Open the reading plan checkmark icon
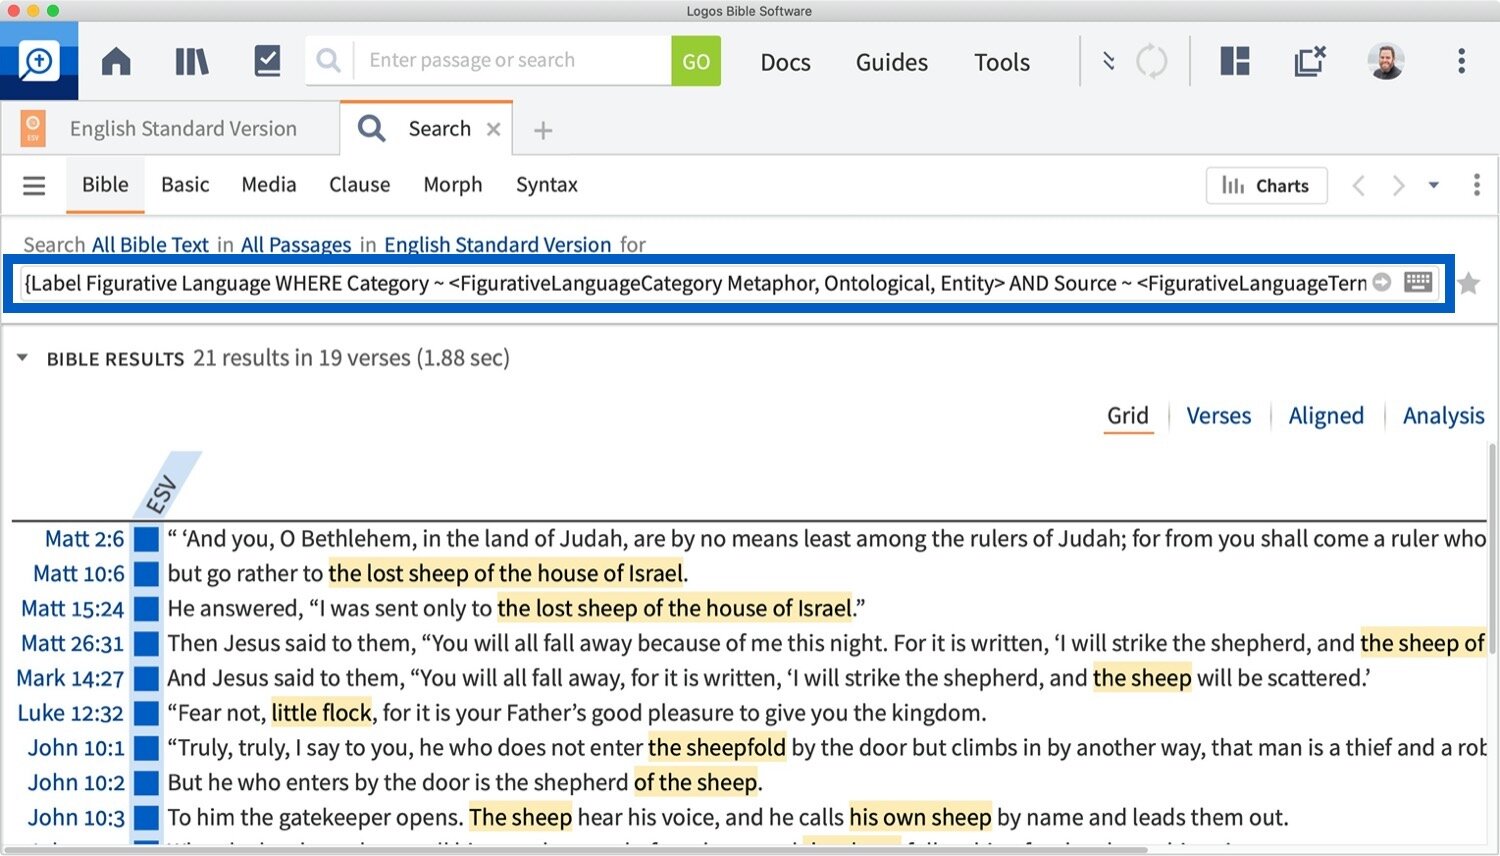Image resolution: width=1500 pixels, height=856 pixels. pos(267,61)
